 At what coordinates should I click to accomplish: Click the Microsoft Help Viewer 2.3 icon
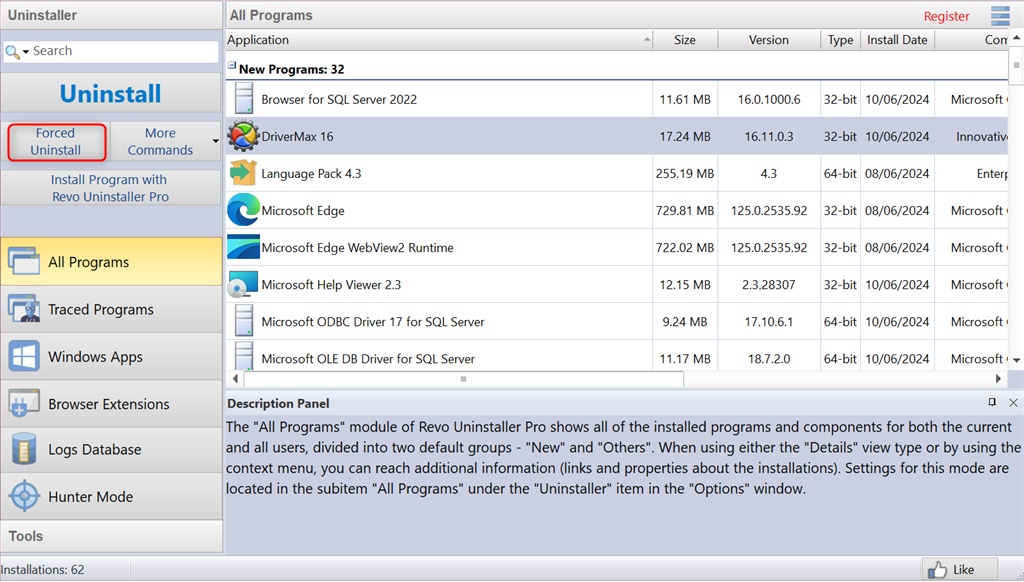pyautogui.click(x=243, y=285)
